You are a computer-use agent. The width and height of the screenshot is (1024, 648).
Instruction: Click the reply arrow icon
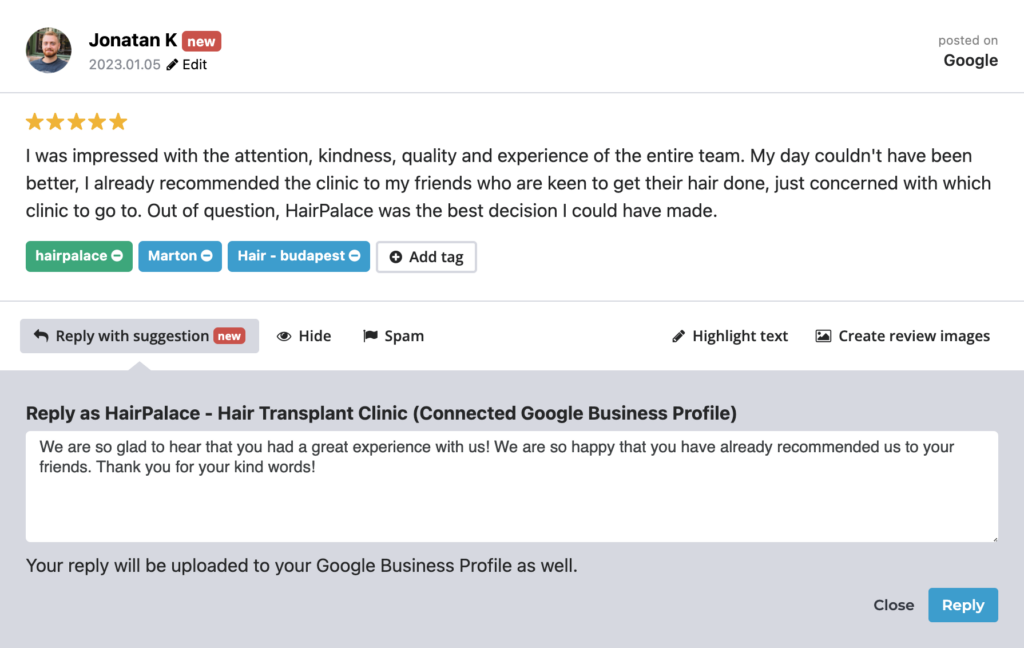click(41, 336)
